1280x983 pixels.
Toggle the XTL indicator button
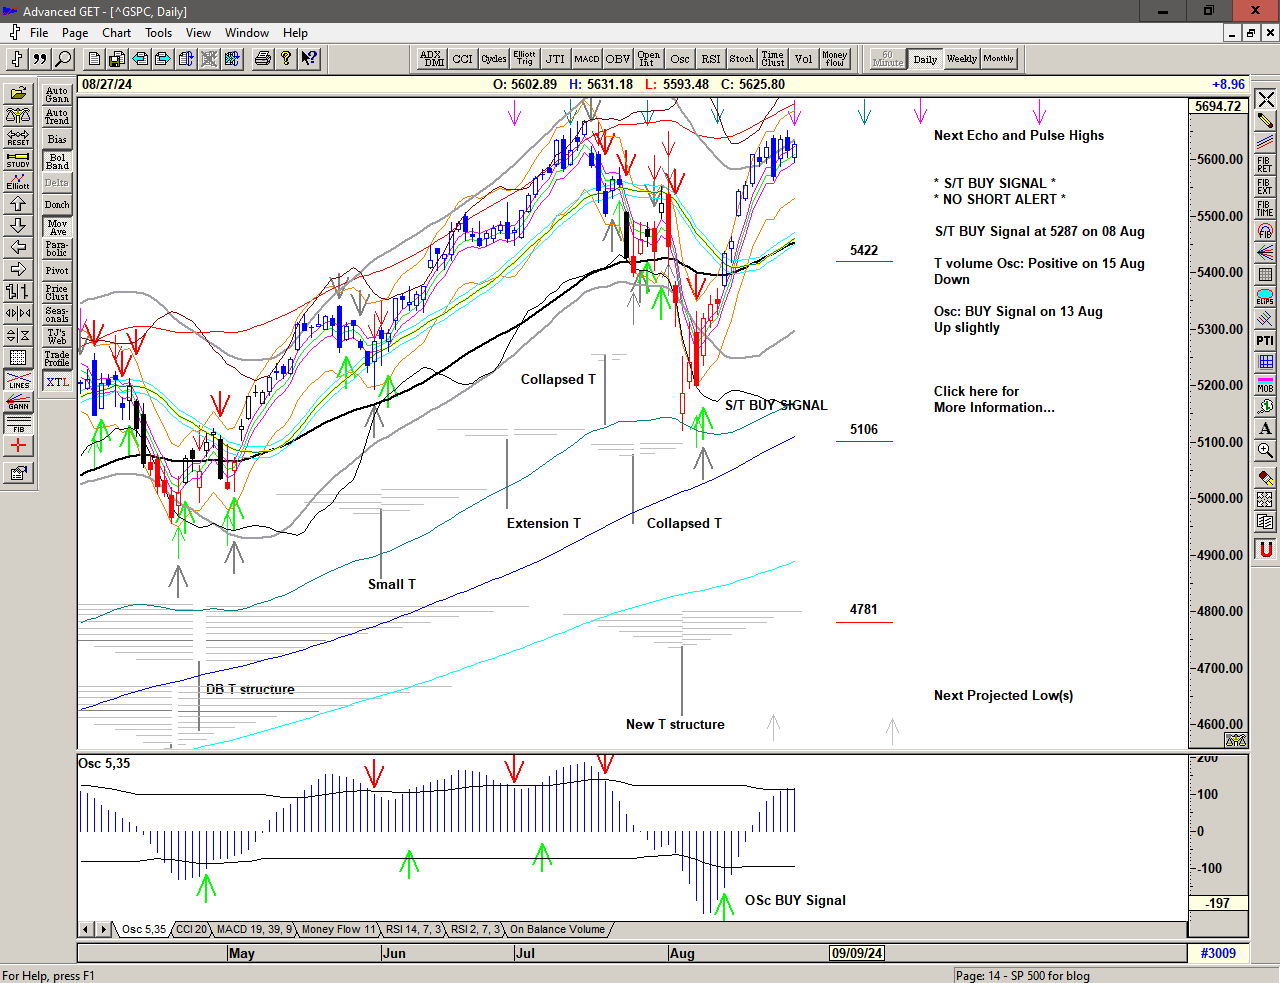tap(57, 382)
